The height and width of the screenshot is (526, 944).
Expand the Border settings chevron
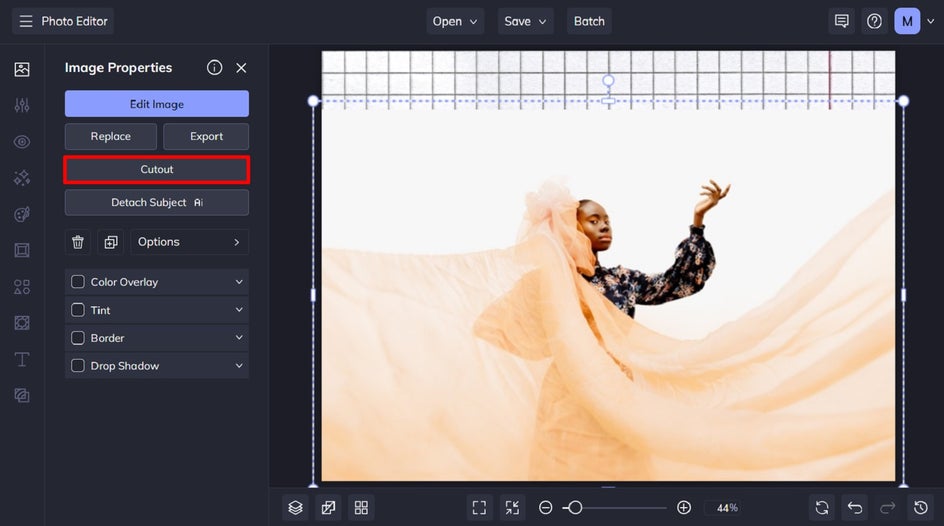point(239,338)
